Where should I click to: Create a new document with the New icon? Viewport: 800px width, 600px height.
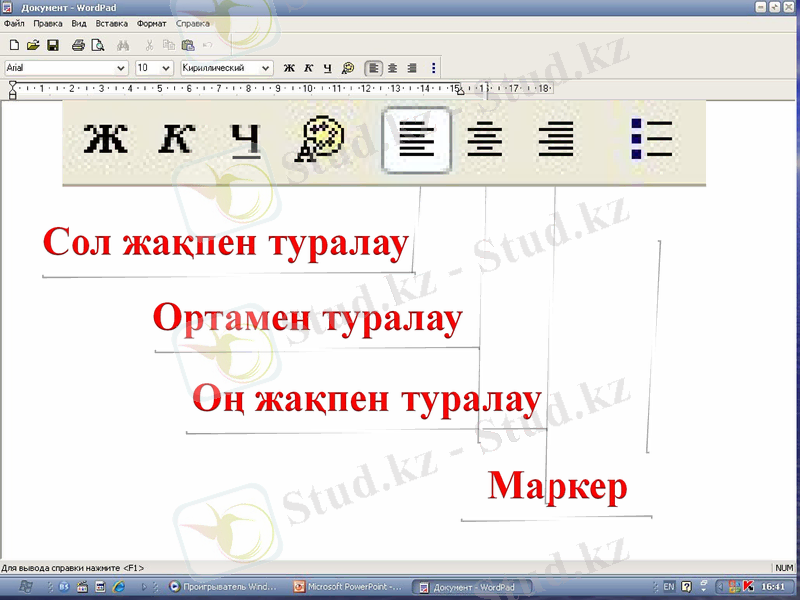(14, 45)
